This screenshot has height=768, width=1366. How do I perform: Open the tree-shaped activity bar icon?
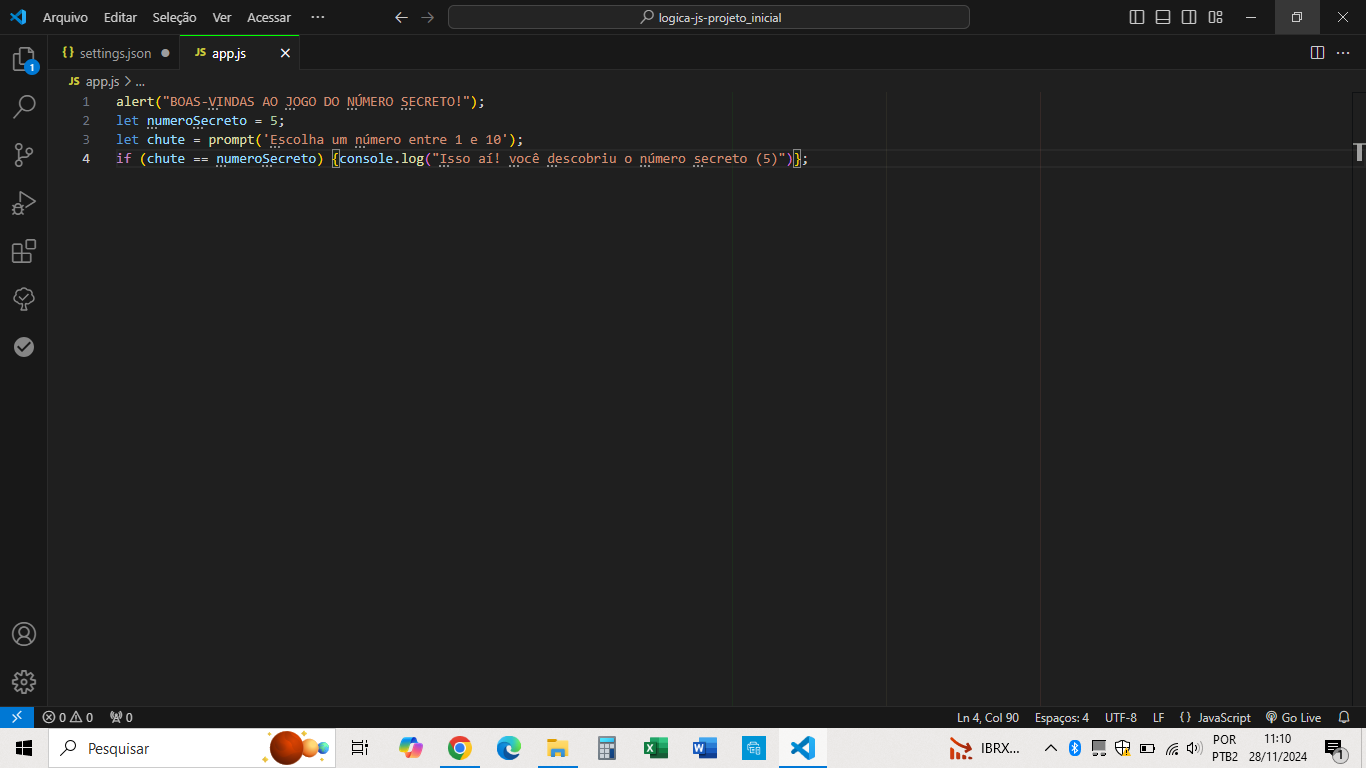[x=24, y=298]
